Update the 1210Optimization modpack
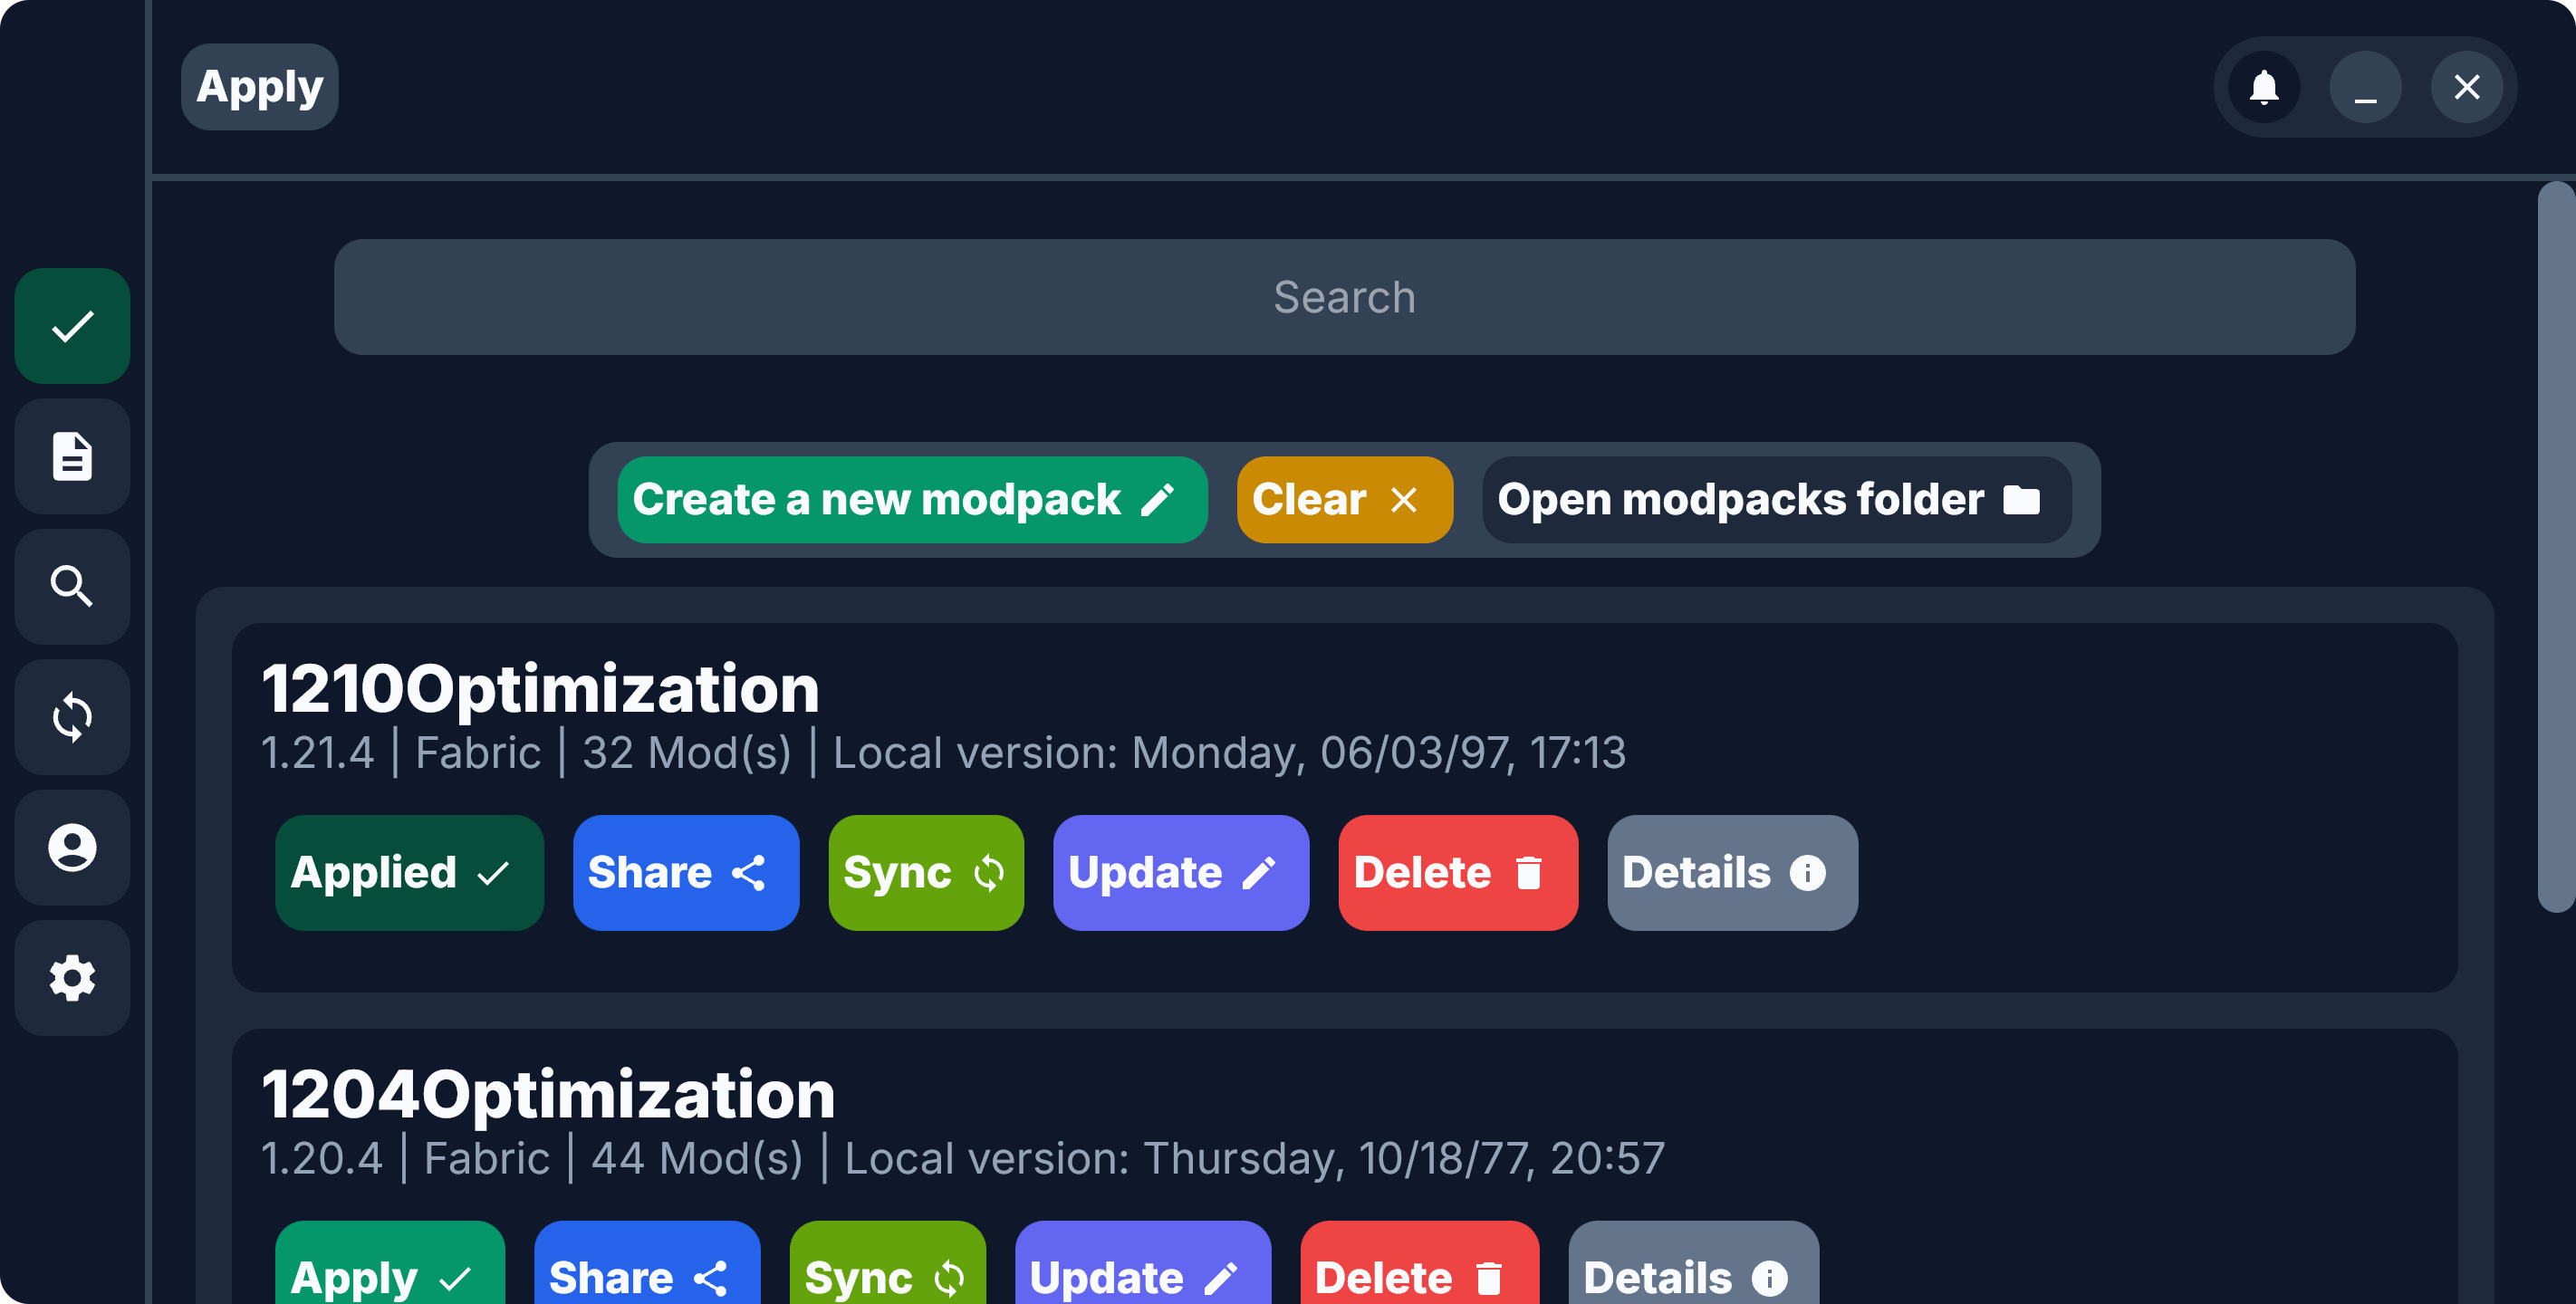2576x1304 pixels. click(x=1180, y=872)
